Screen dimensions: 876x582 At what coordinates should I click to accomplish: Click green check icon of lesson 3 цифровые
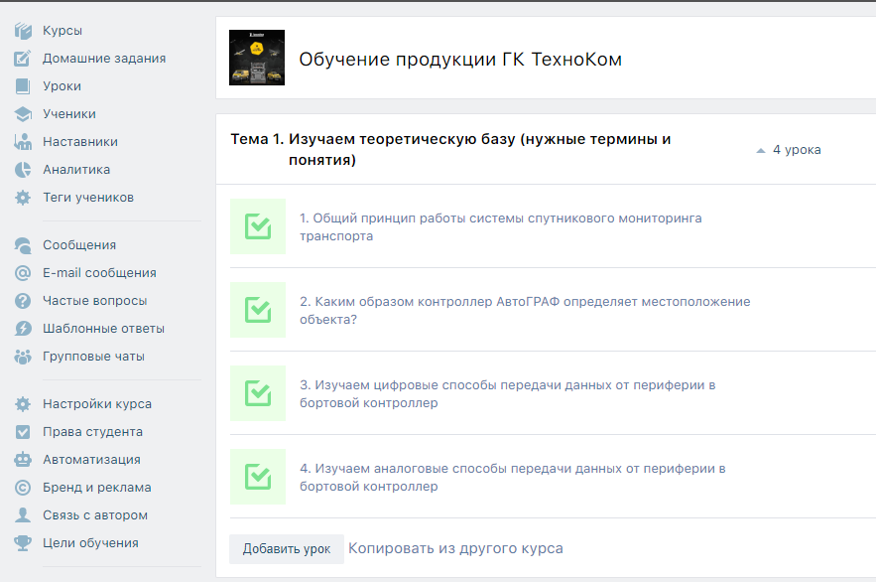[x=258, y=393]
